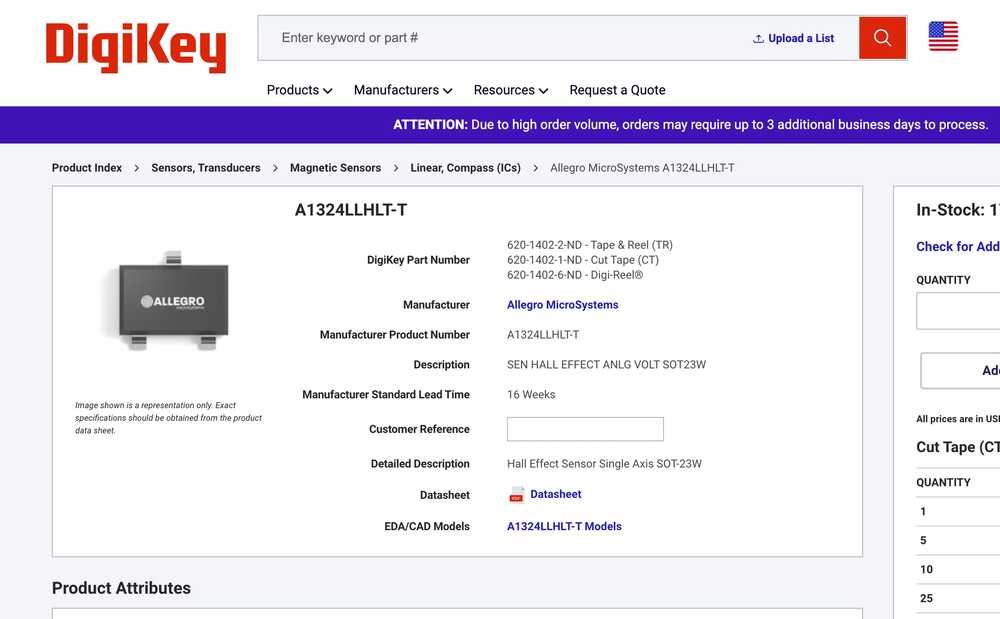Open Request a Quote
Screen dimensions: 1000x619
click(x=617, y=90)
